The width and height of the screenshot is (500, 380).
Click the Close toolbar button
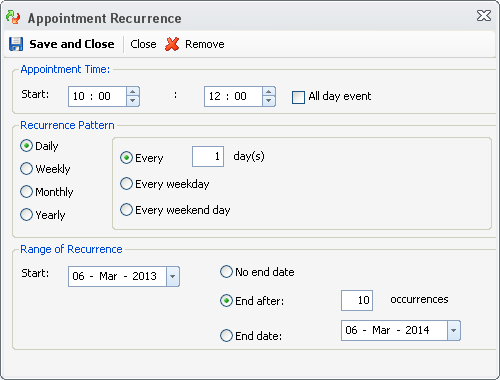143,44
